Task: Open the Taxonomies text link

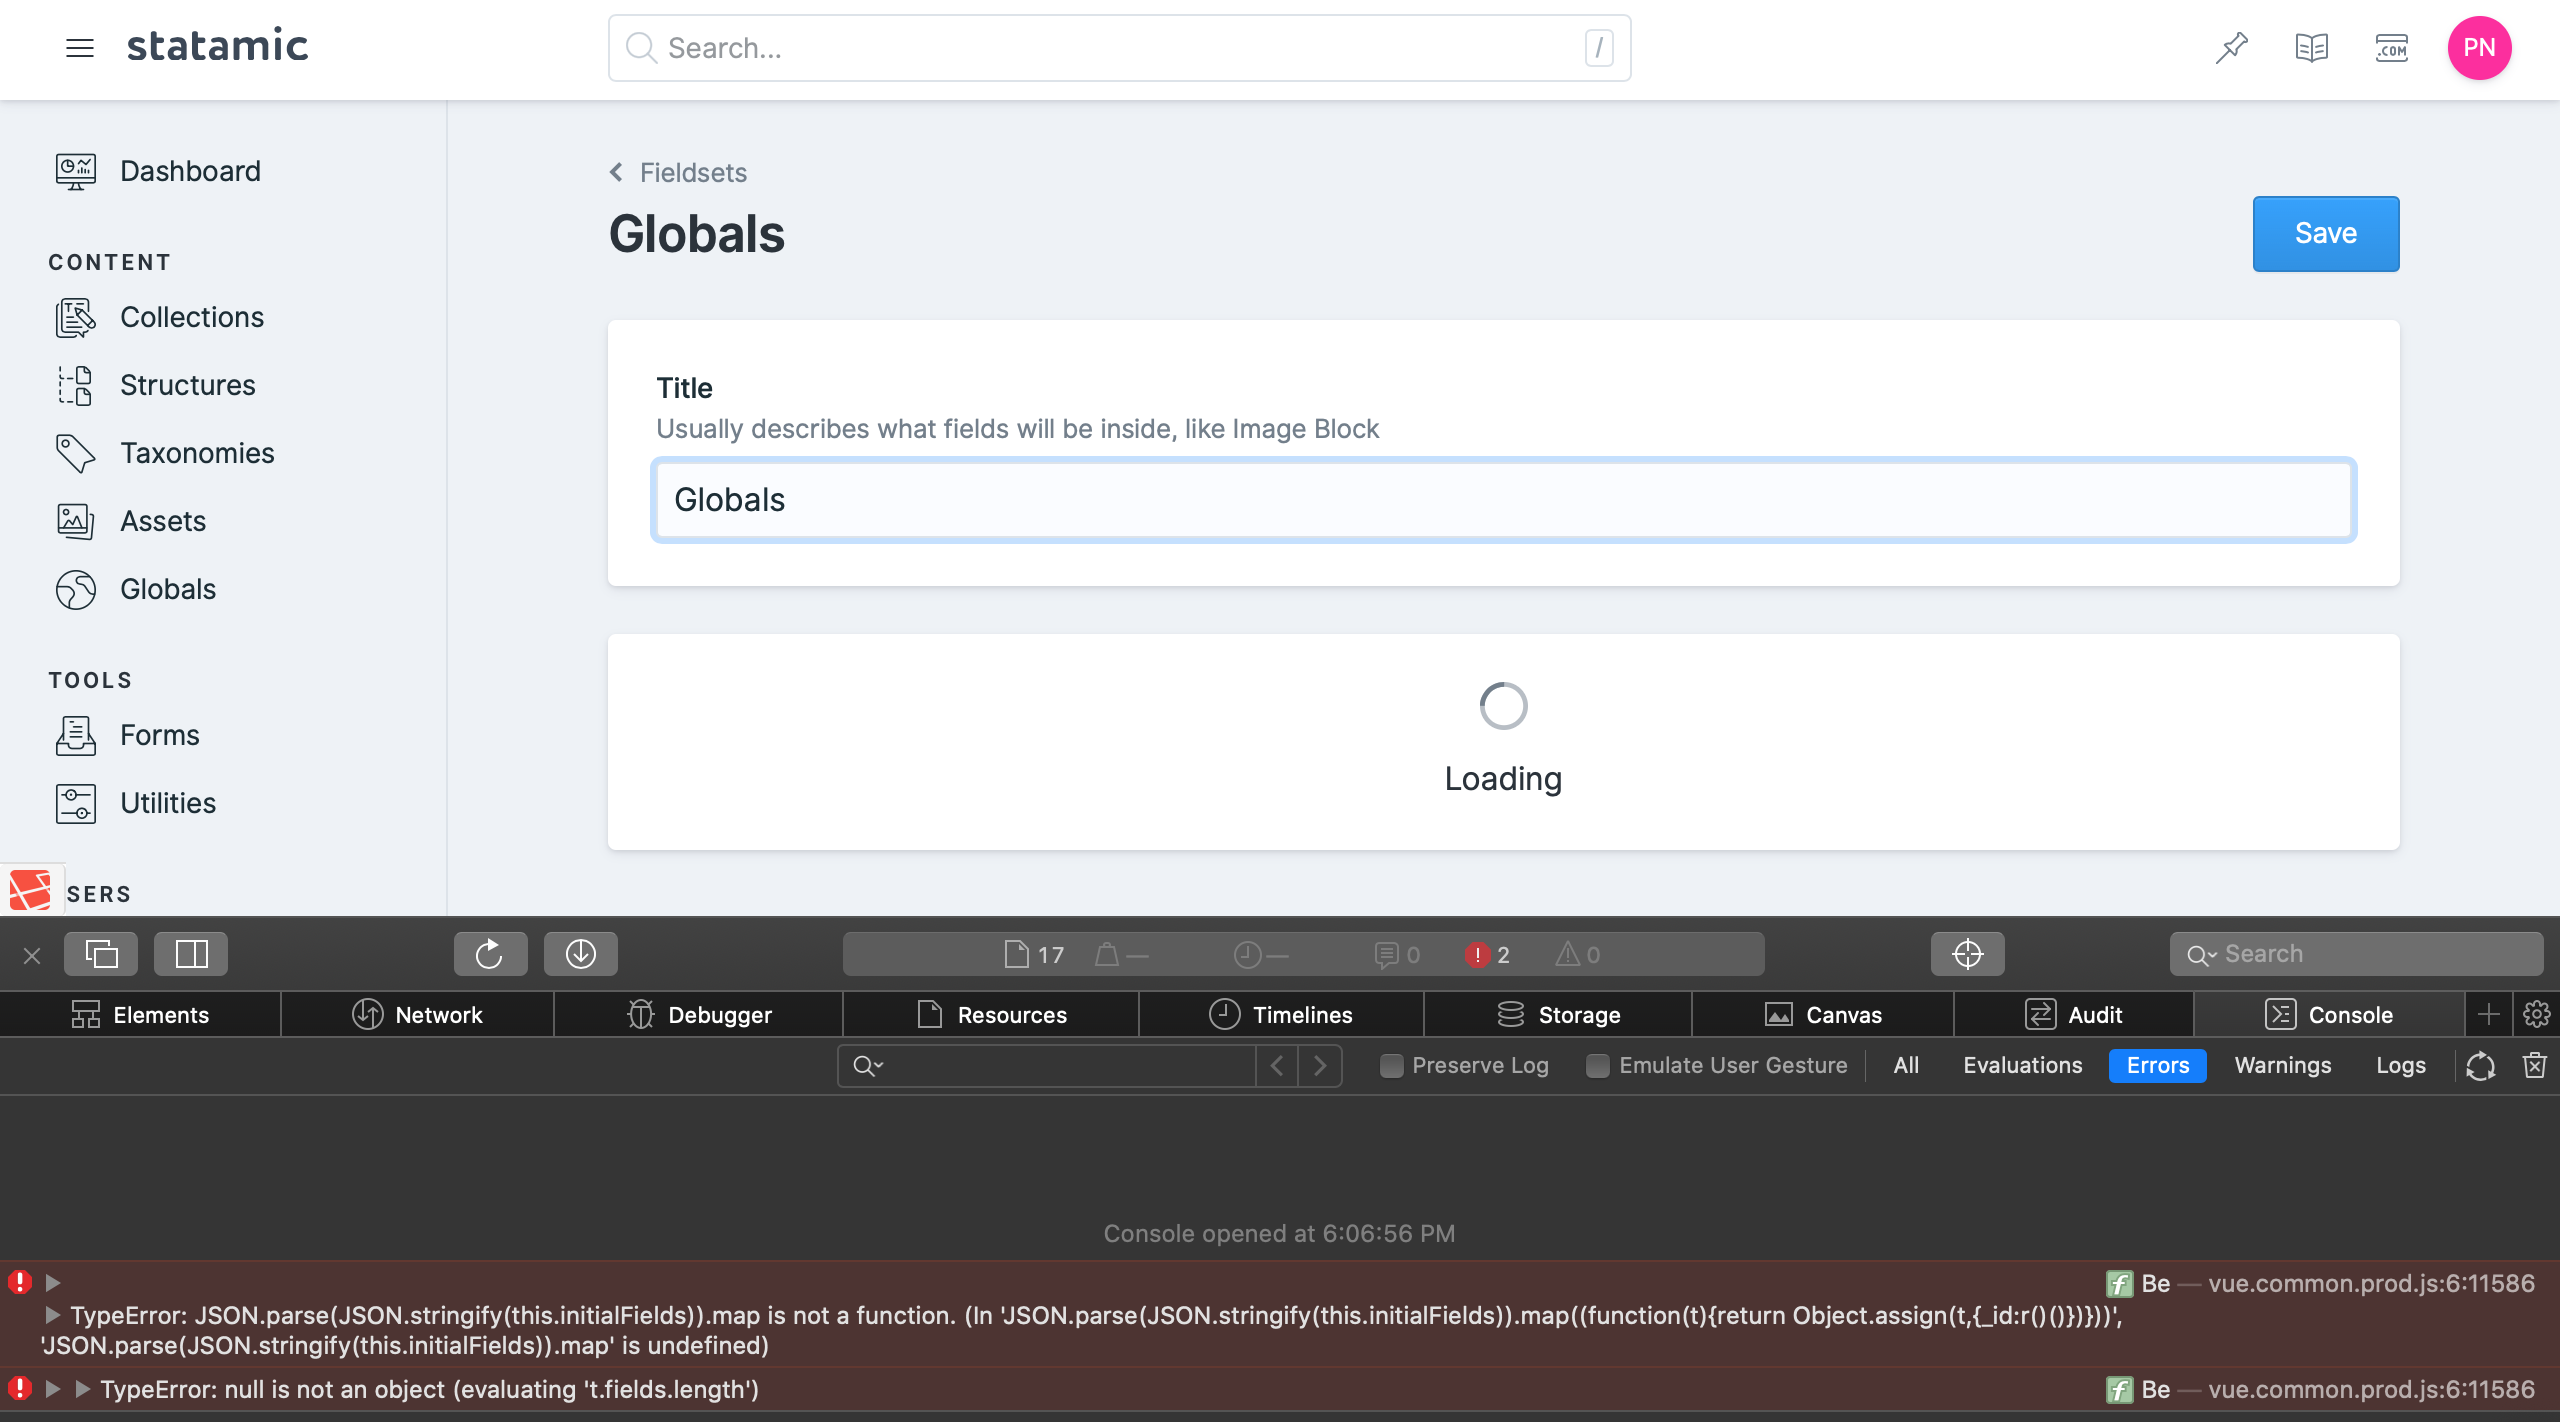Action: coord(197,453)
